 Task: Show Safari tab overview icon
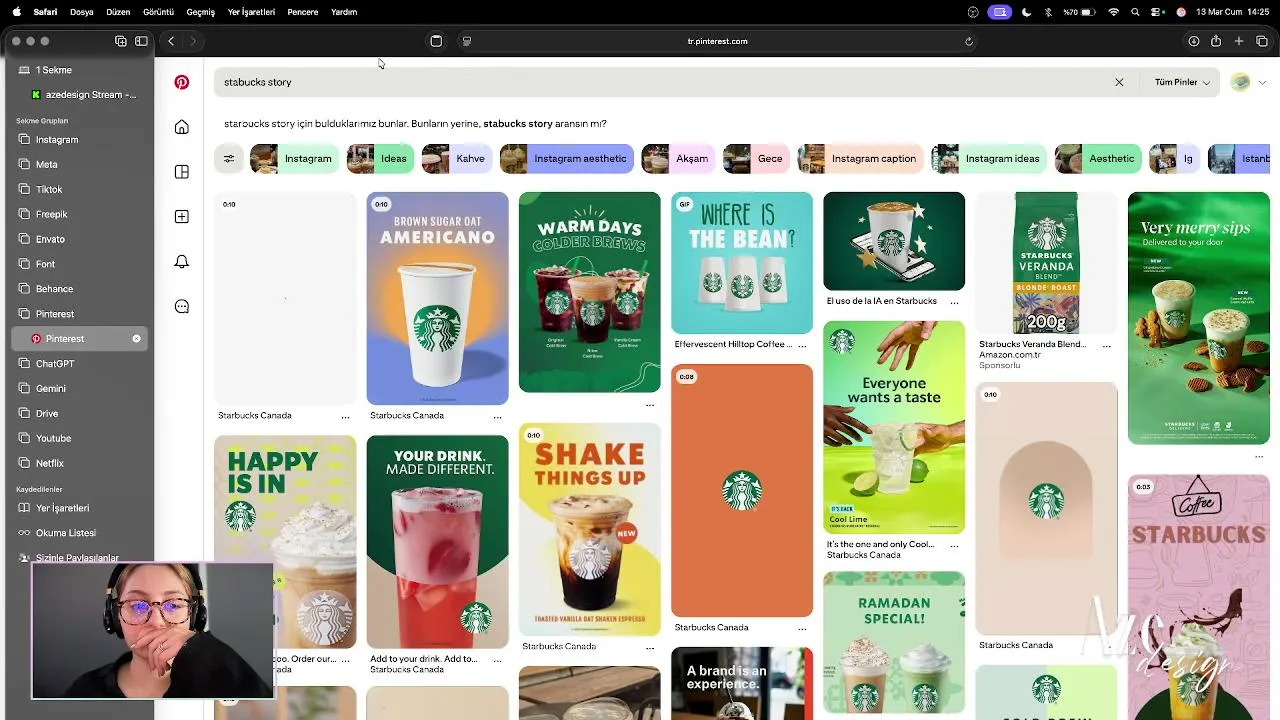click(1262, 41)
